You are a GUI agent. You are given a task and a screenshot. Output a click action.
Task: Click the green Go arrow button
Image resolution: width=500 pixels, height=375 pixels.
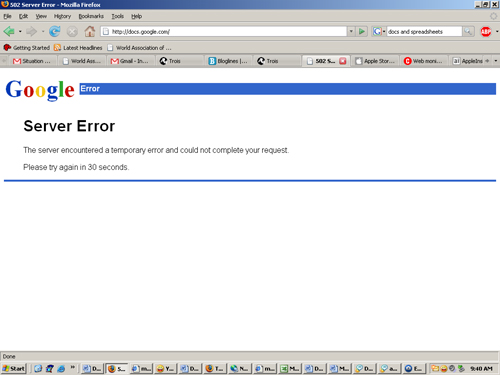tap(362, 31)
